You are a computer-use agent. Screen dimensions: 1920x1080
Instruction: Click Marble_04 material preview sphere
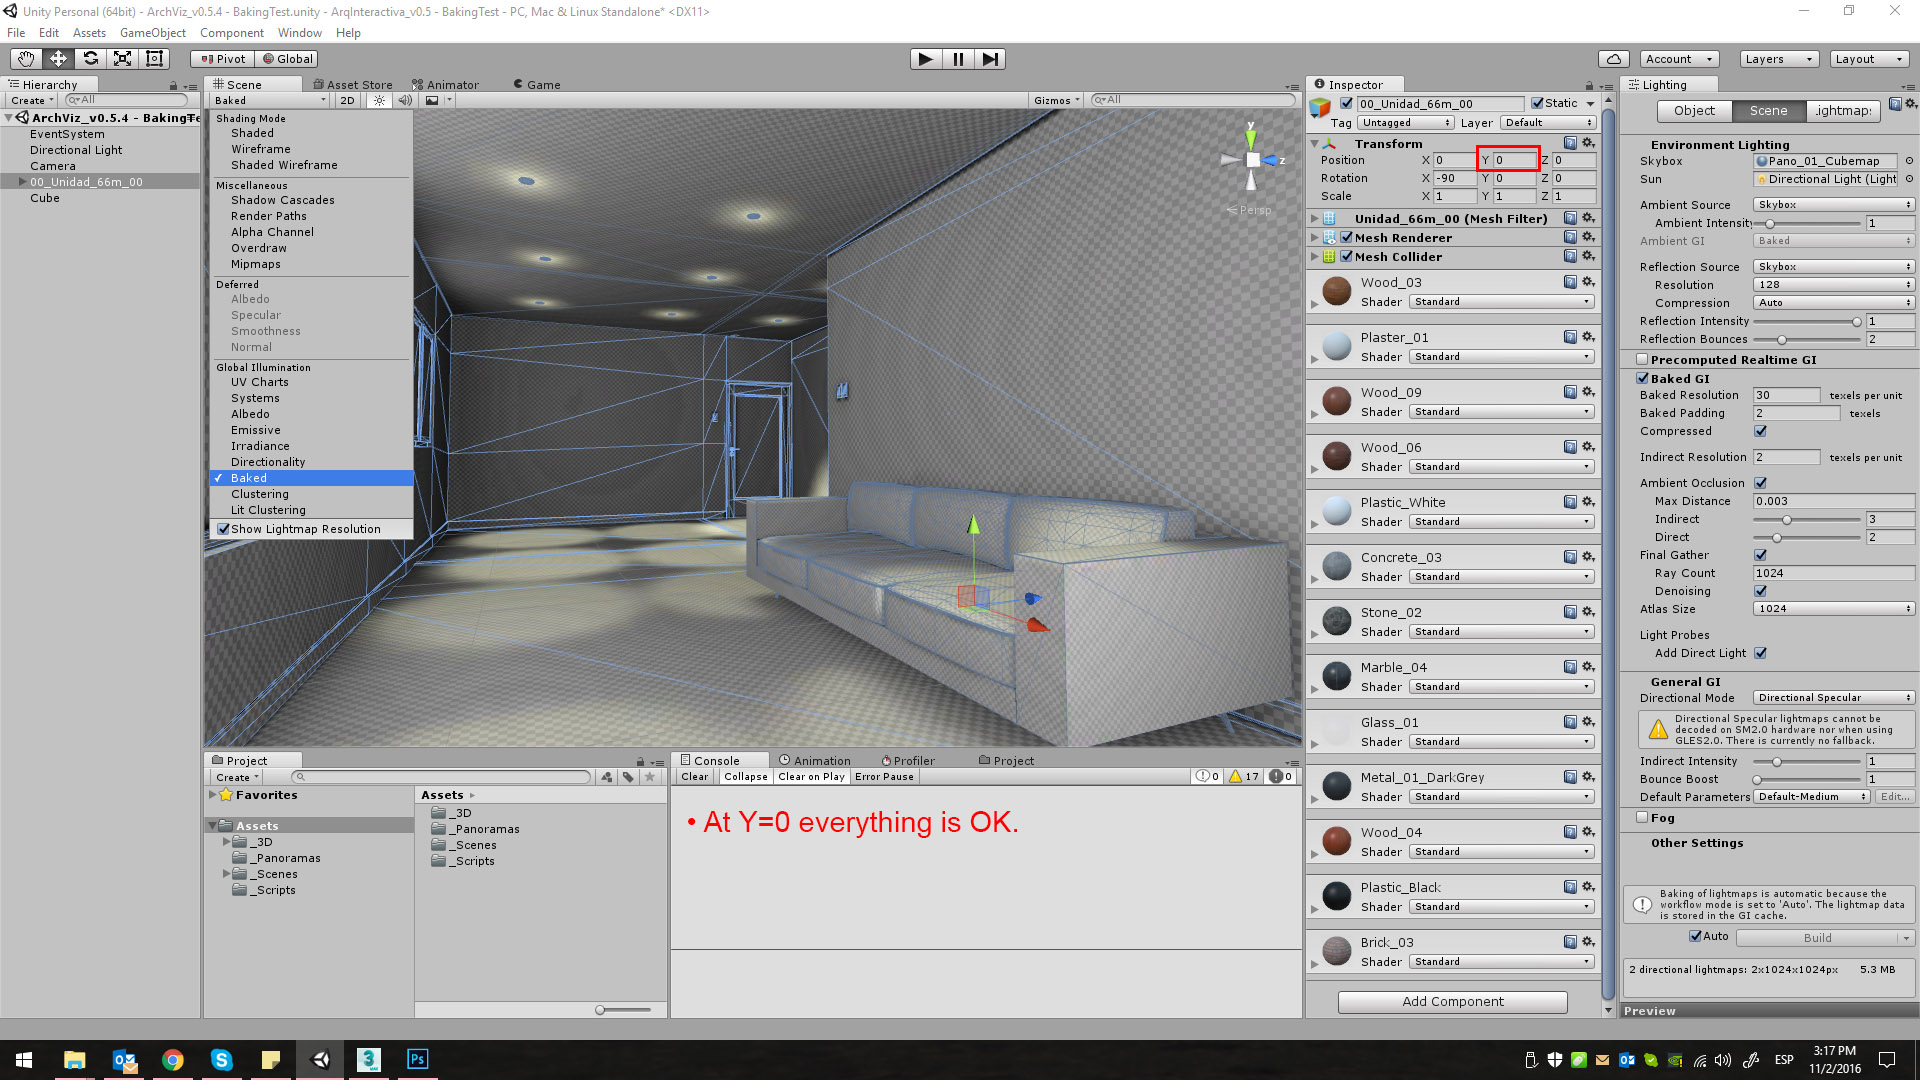(1337, 676)
